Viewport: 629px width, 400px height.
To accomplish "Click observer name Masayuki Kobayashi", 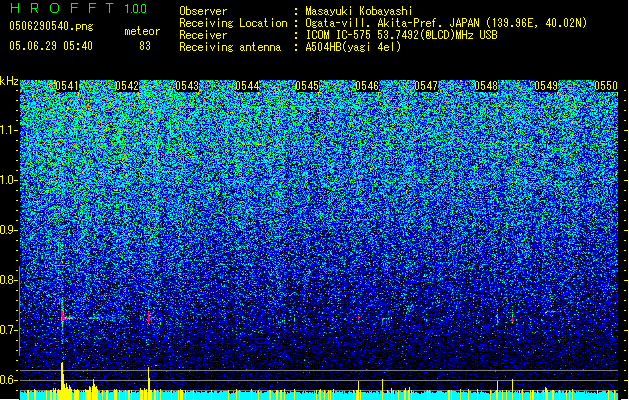I will [x=359, y=11].
